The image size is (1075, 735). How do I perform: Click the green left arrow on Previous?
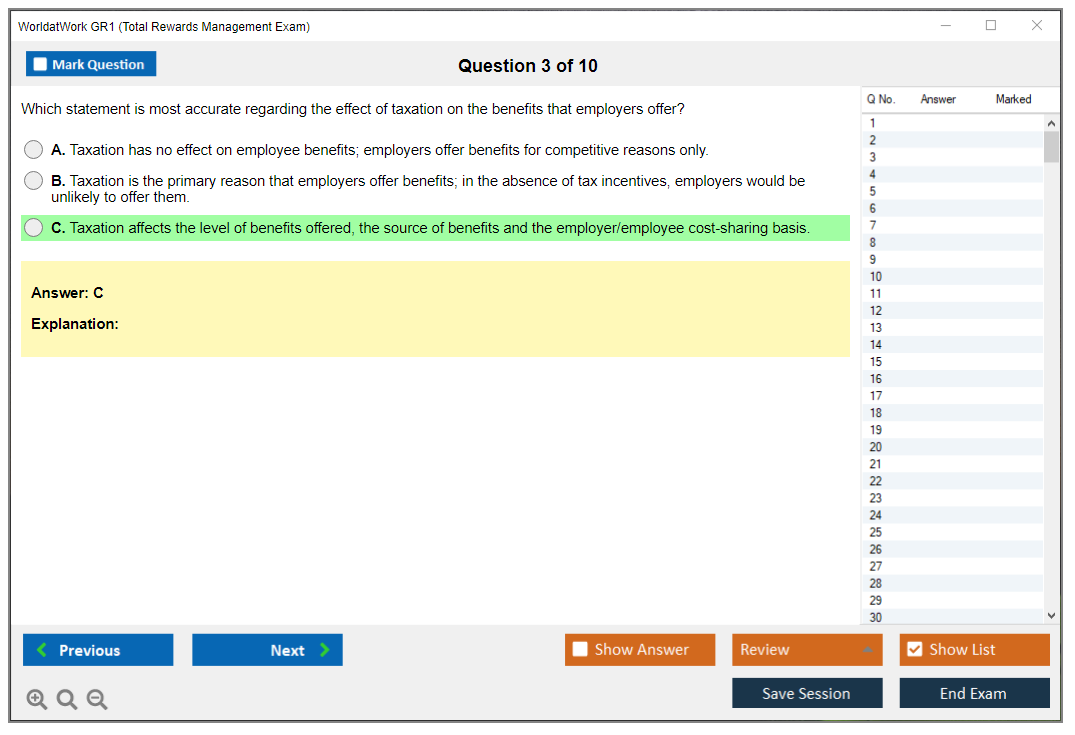tap(41, 650)
